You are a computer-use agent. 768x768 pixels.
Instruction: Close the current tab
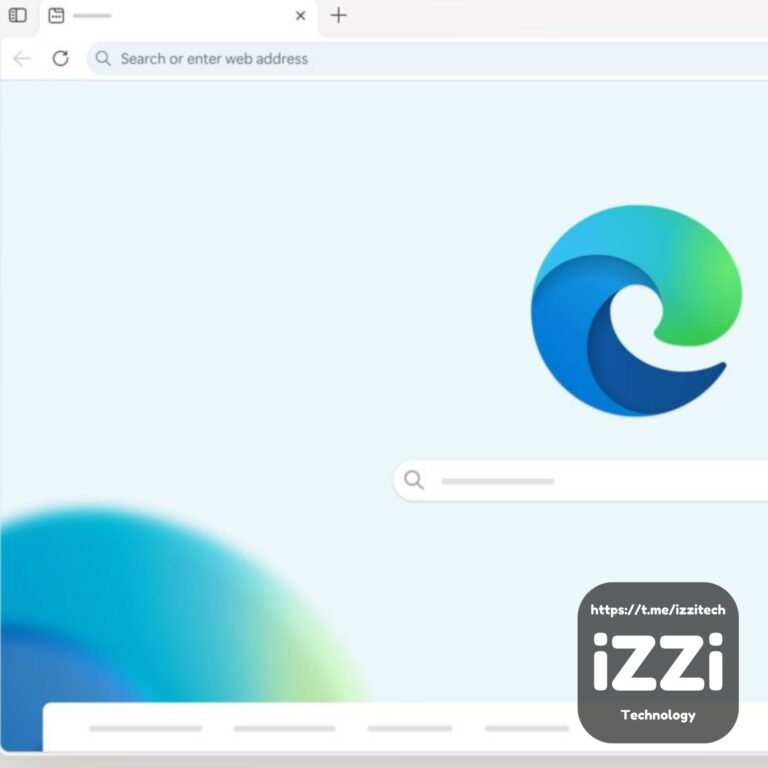300,16
